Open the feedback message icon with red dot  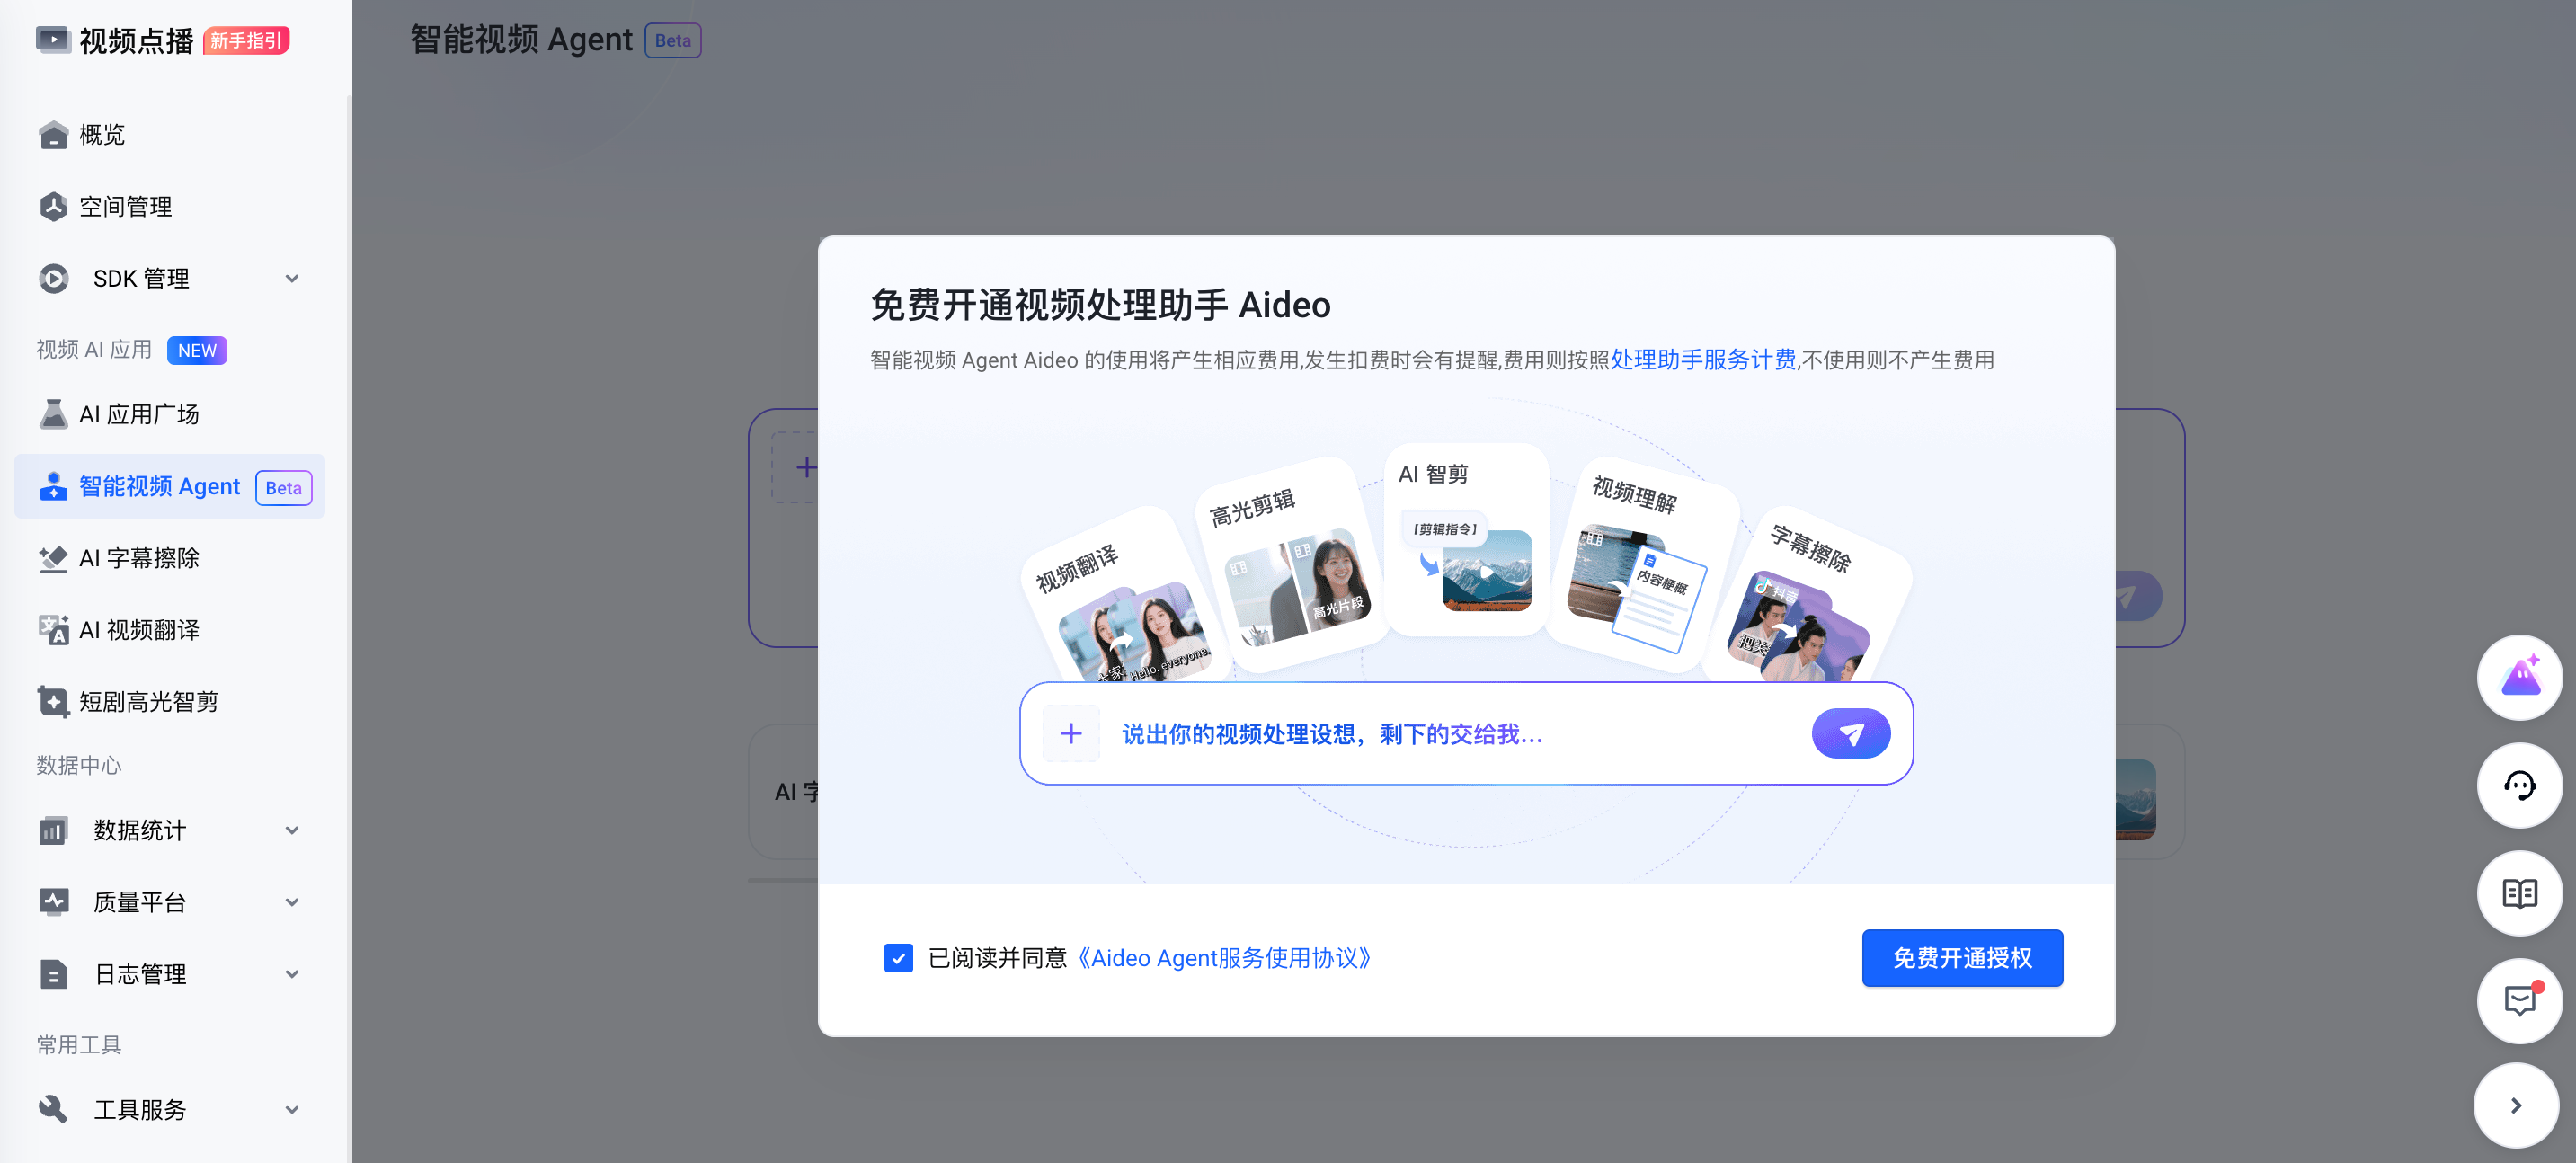pos(2519,1000)
